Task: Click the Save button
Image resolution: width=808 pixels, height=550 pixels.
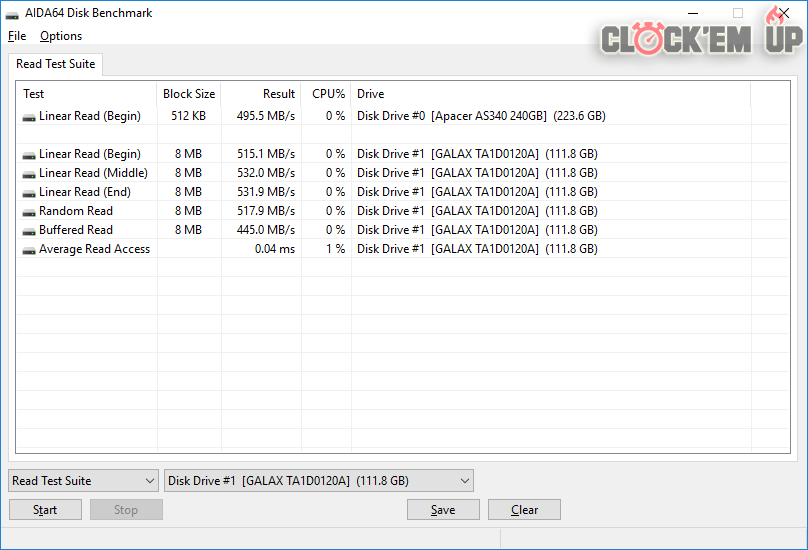Action: [443, 510]
